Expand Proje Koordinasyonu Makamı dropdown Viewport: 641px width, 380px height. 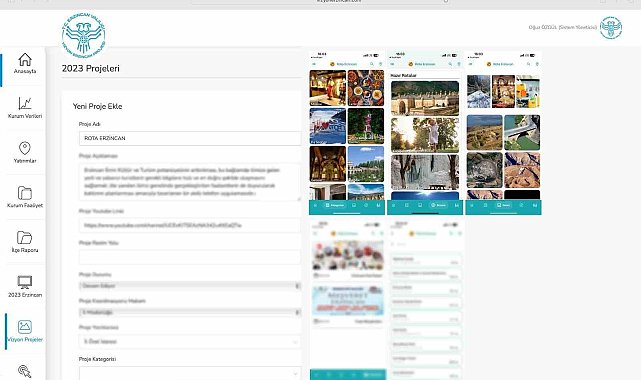(x=190, y=313)
